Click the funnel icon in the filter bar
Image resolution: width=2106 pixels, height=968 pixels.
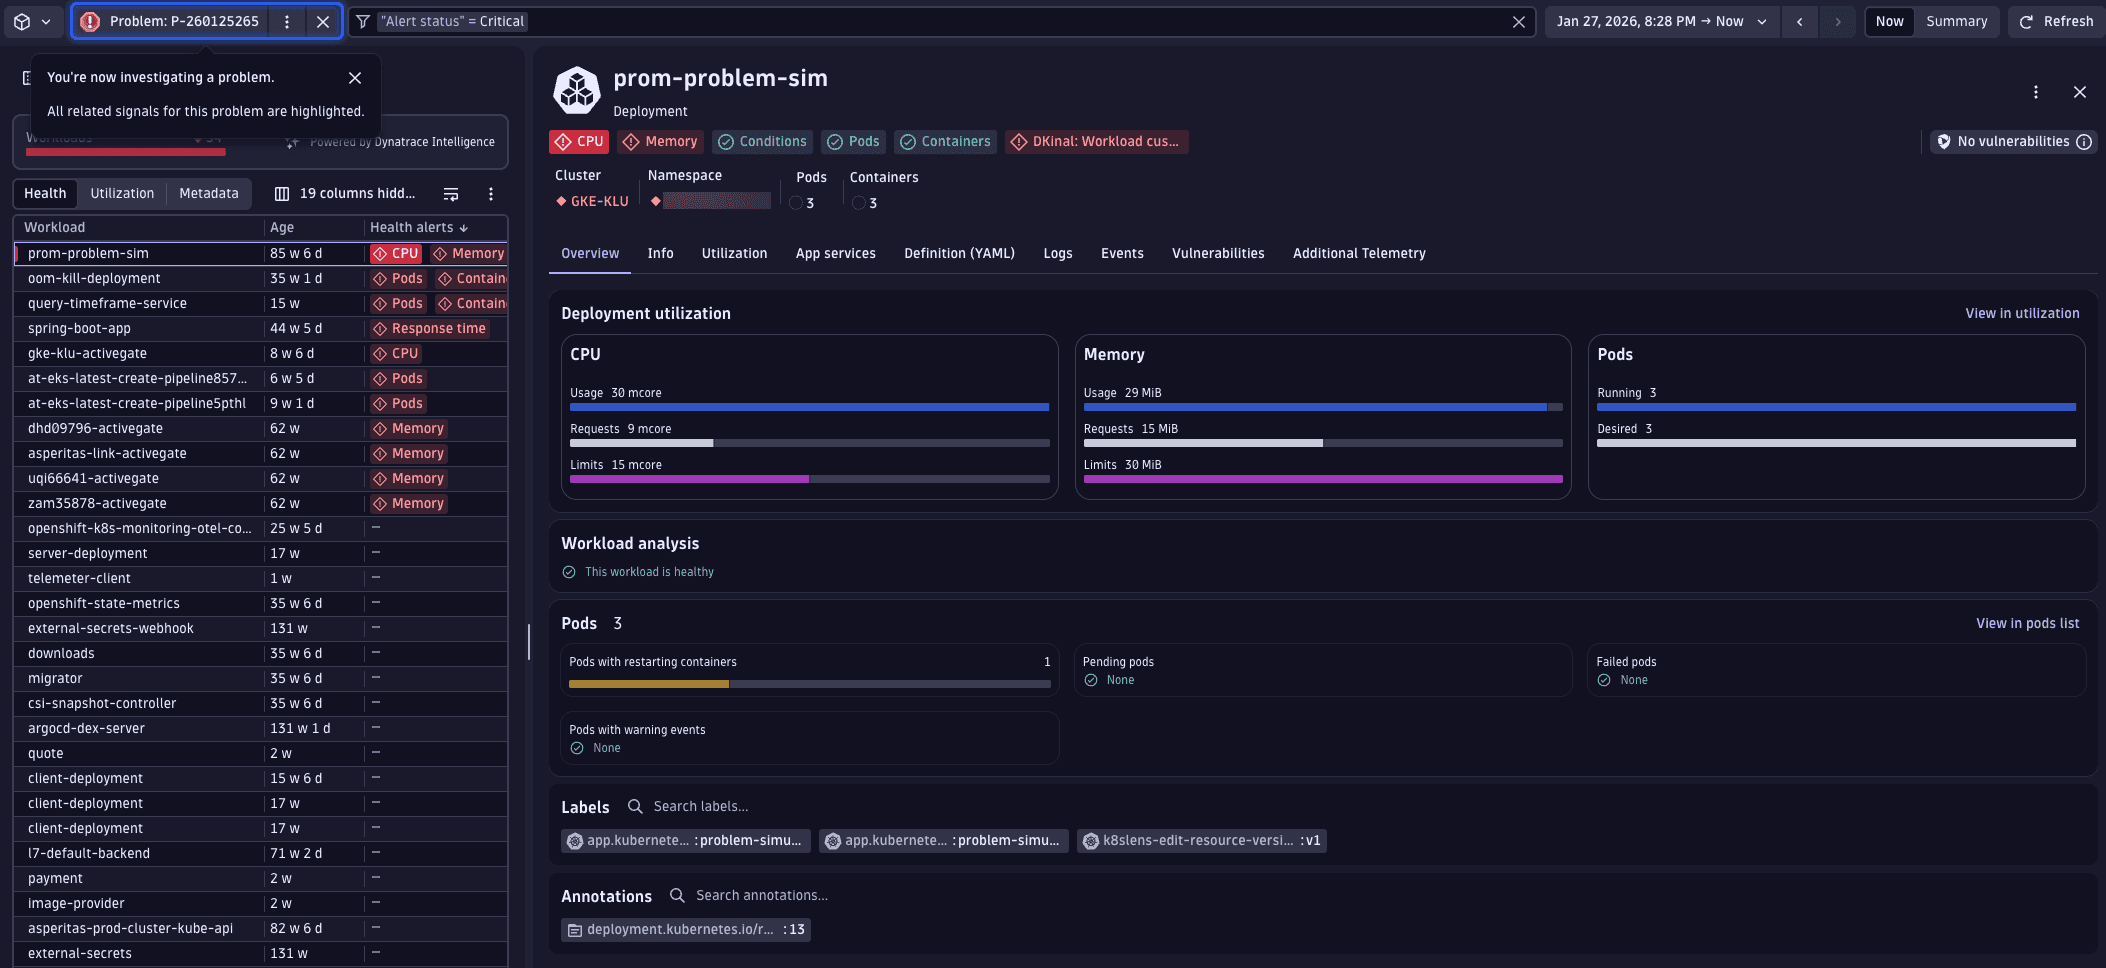click(x=363, y=20)
